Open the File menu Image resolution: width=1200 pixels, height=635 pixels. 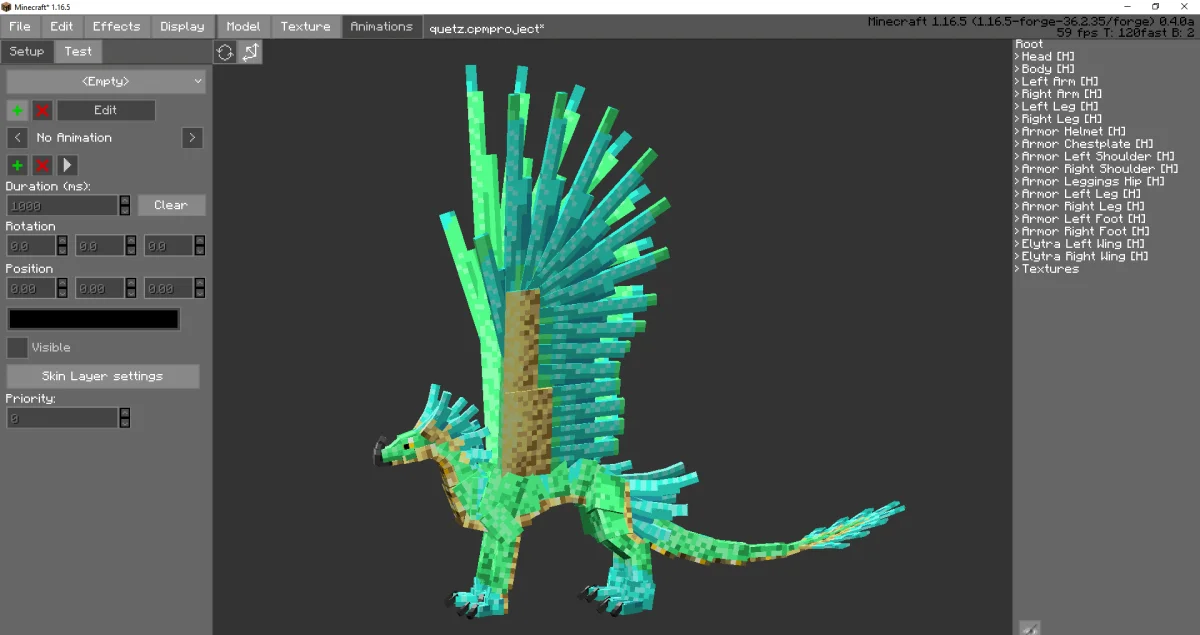click(20, 26)
